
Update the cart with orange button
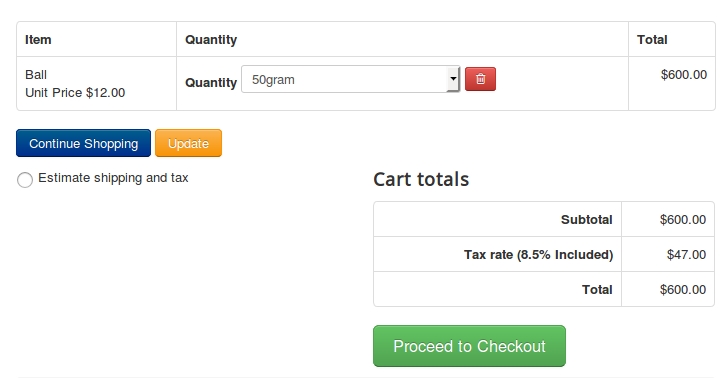188,143
